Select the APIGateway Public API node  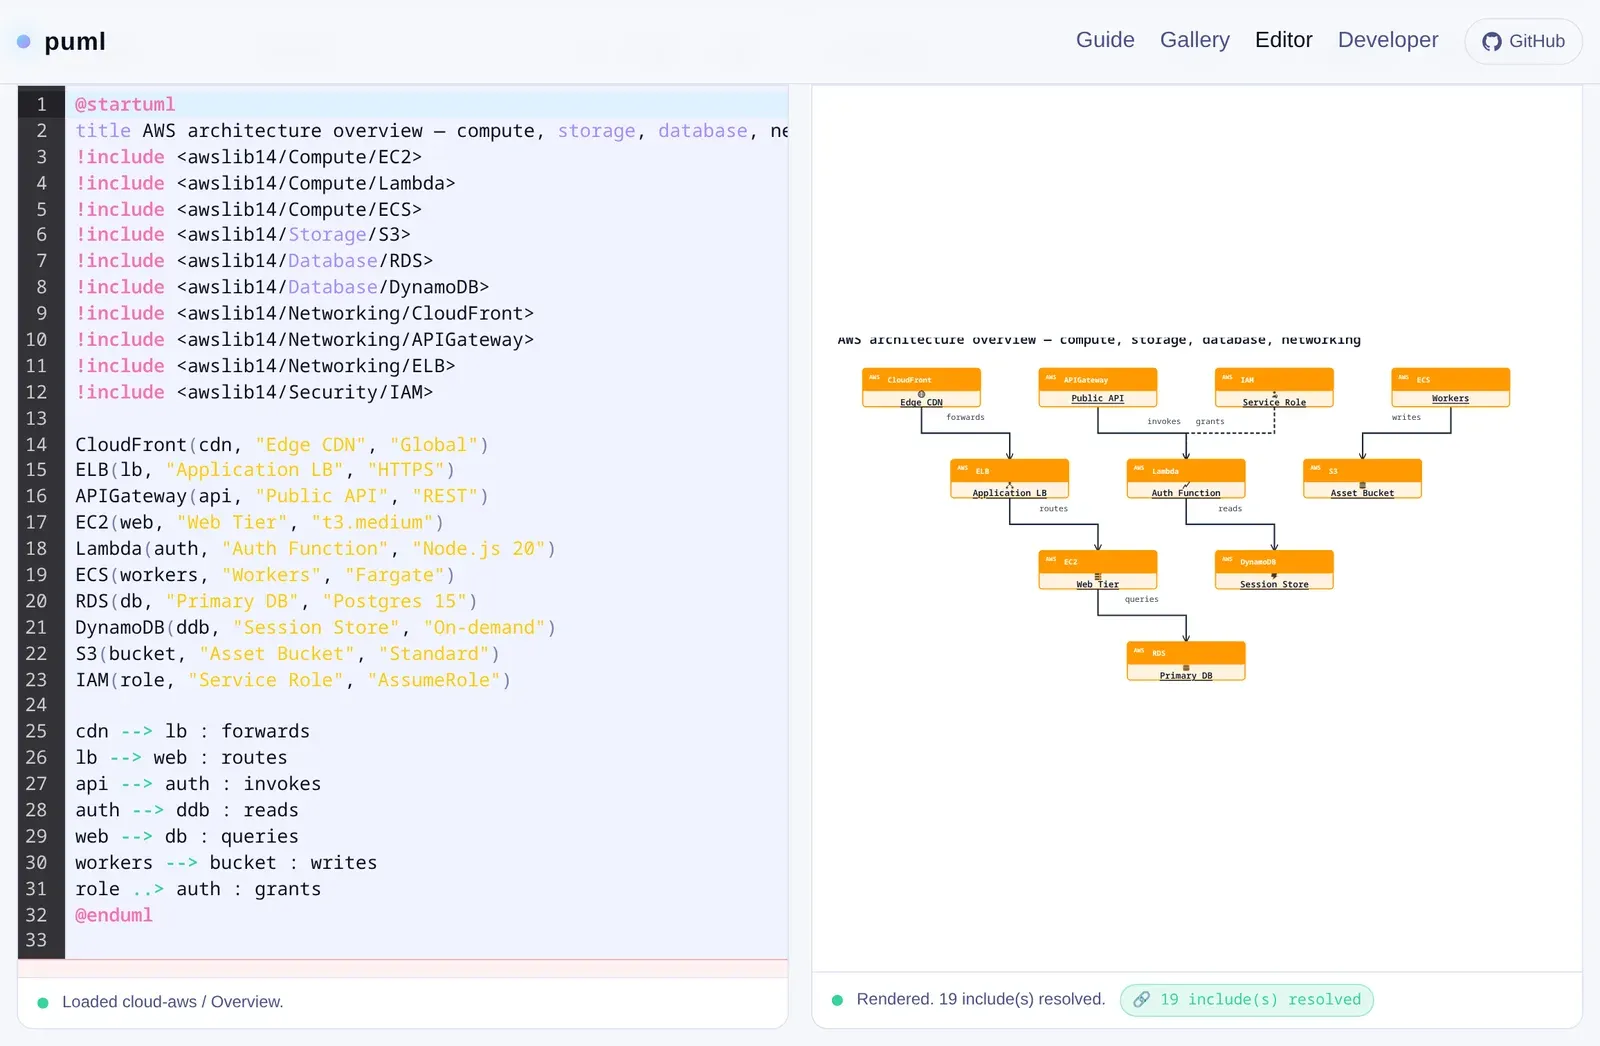tap(1097, 388)
